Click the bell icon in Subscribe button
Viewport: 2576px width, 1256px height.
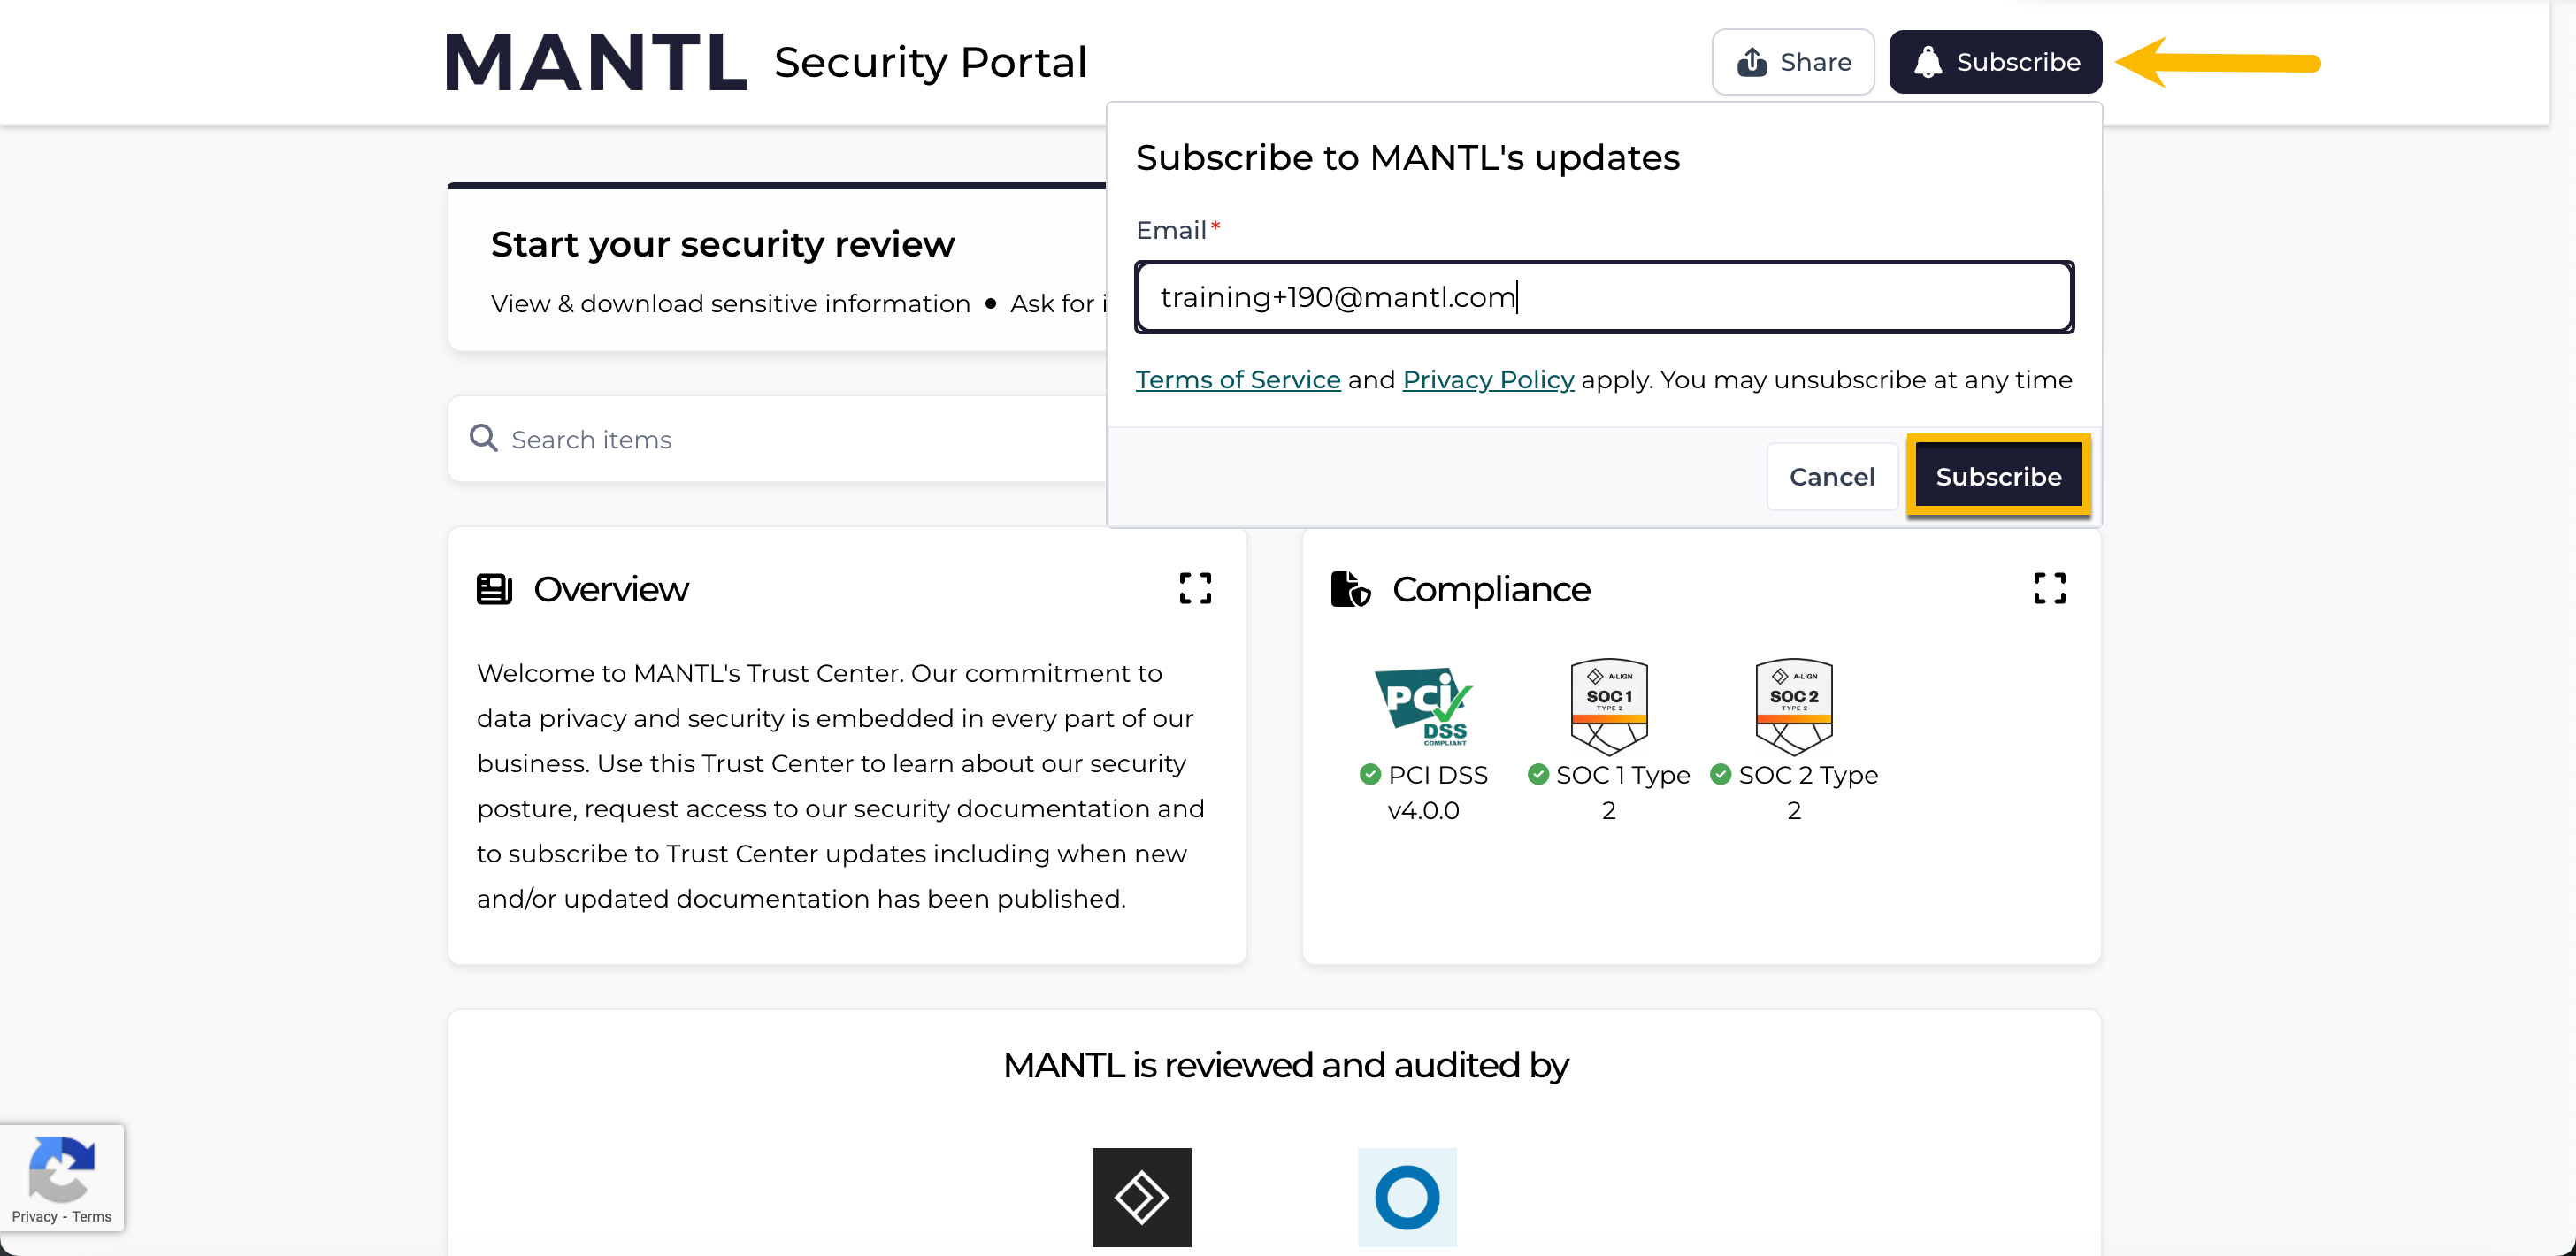click(x=1927, y=62)
